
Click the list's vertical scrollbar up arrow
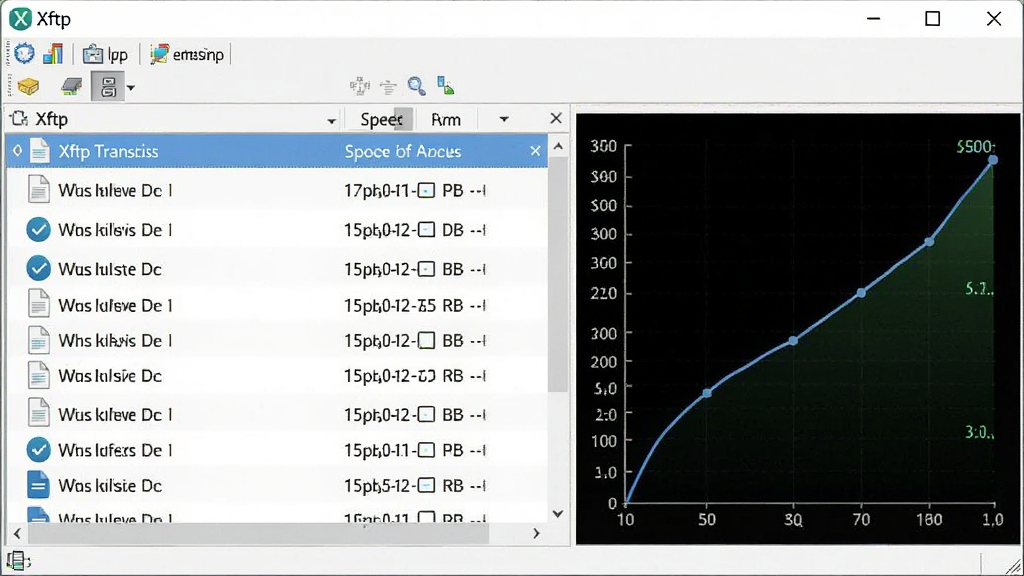click(x=558, y=146)
